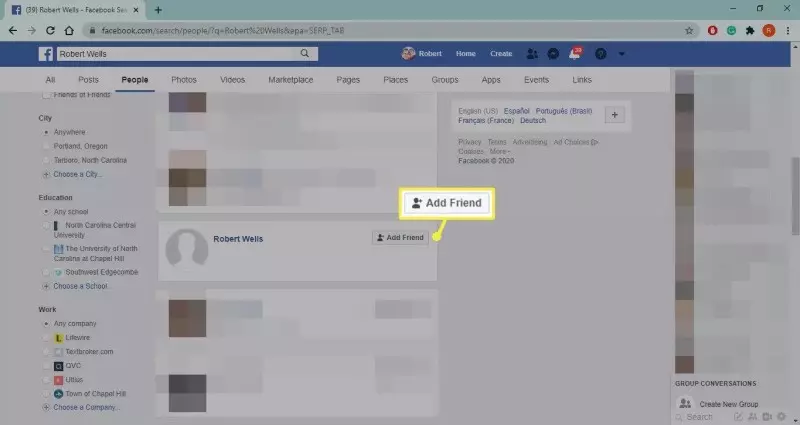Click the browser home icon

pyautogui.click(x=69, y=31)
